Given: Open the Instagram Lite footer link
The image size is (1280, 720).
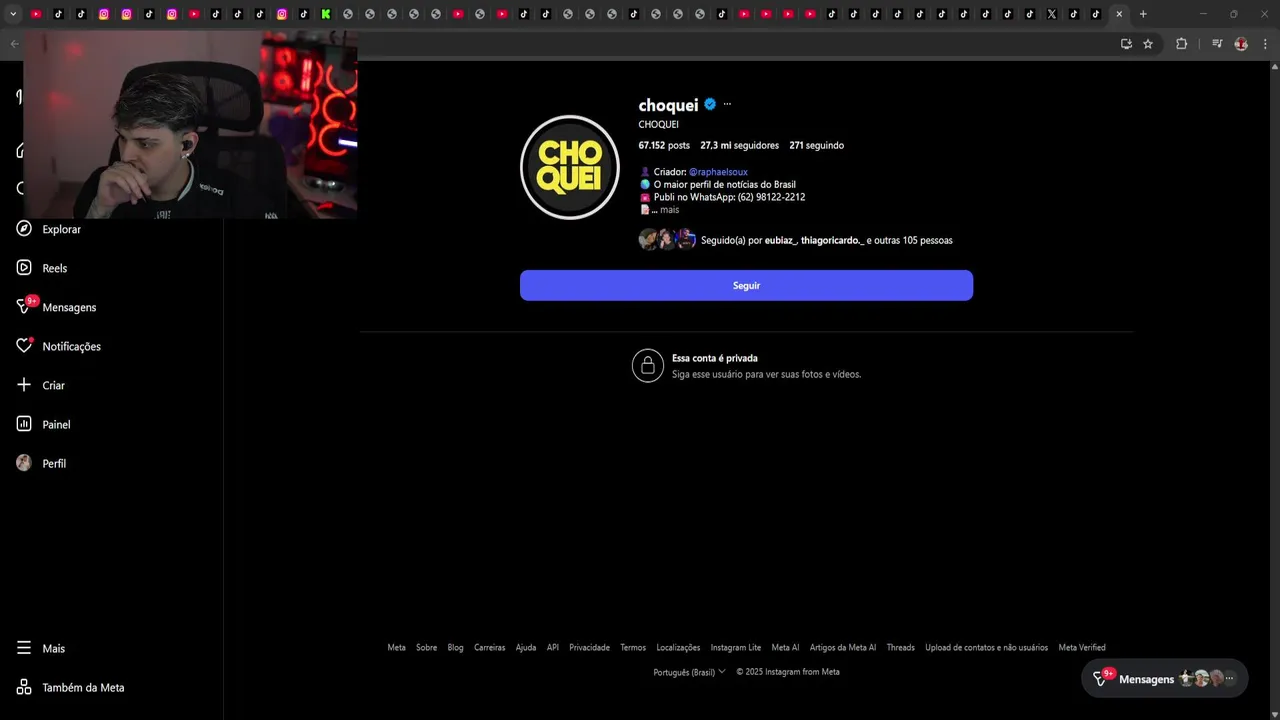Looking at the screenshot, I should click(x=736, y=647).
